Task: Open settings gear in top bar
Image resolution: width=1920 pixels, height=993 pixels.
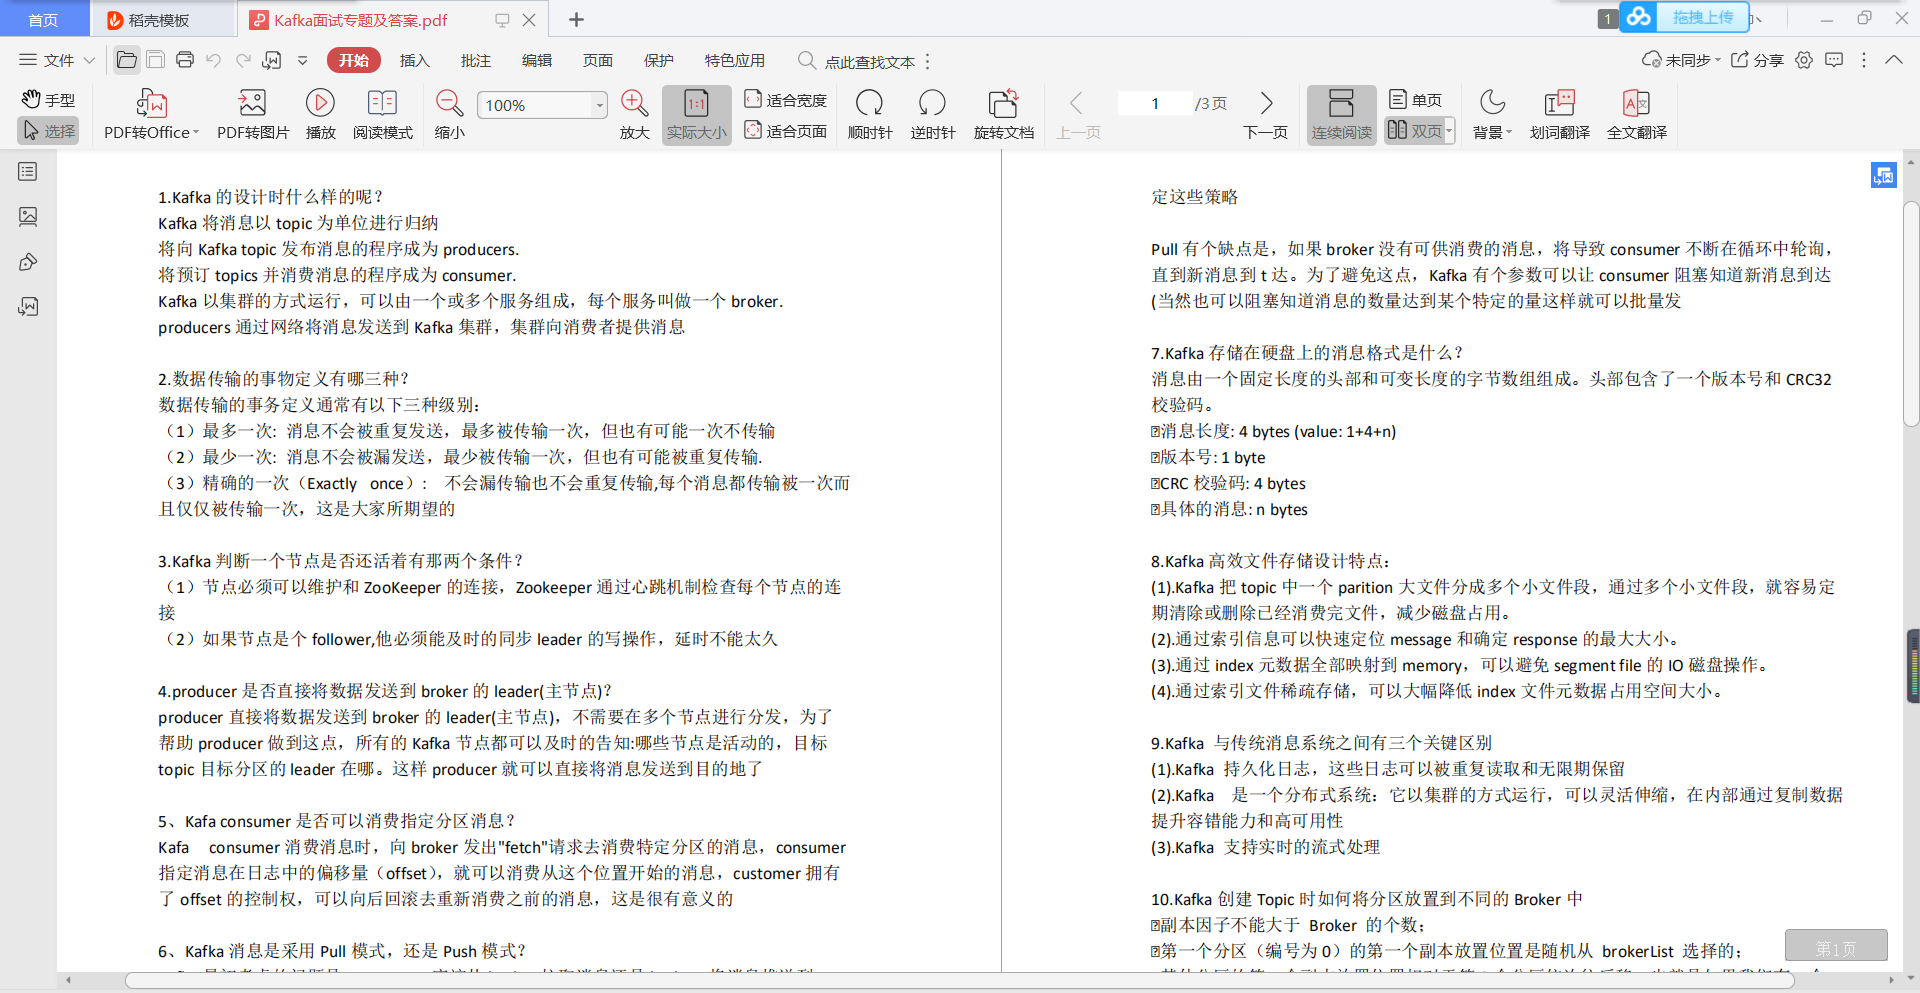Action: [x=1804, y=60]
